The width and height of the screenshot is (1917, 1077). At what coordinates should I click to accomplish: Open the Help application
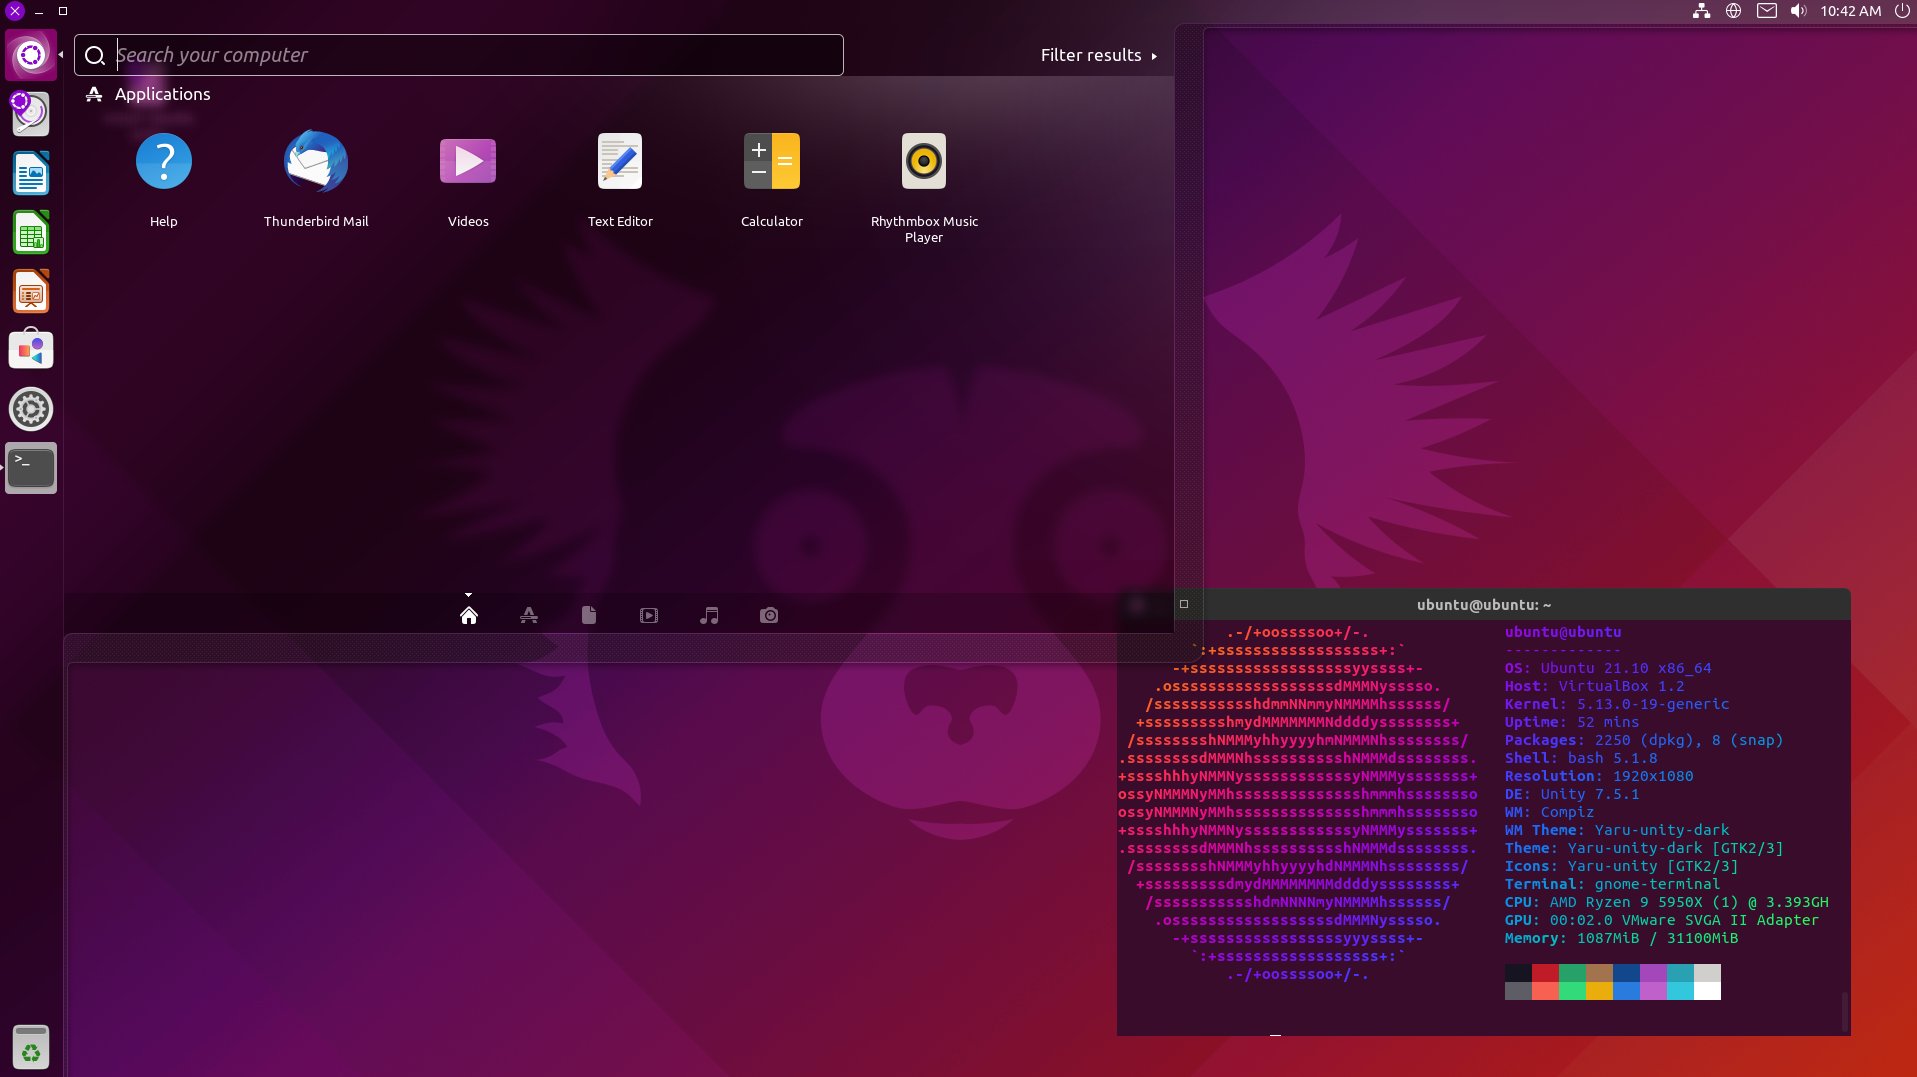pos(163,162)
